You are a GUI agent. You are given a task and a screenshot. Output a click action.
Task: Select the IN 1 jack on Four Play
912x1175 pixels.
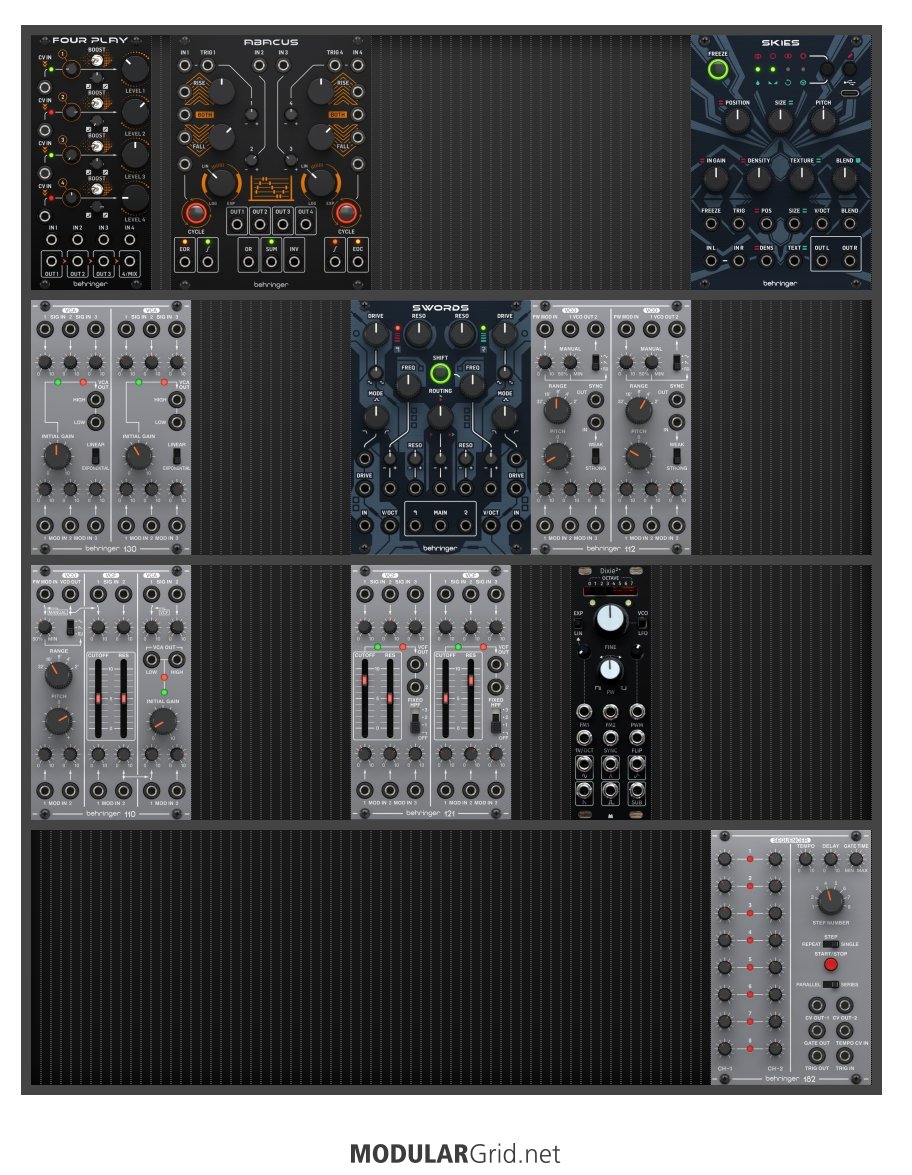pos(52,240)
